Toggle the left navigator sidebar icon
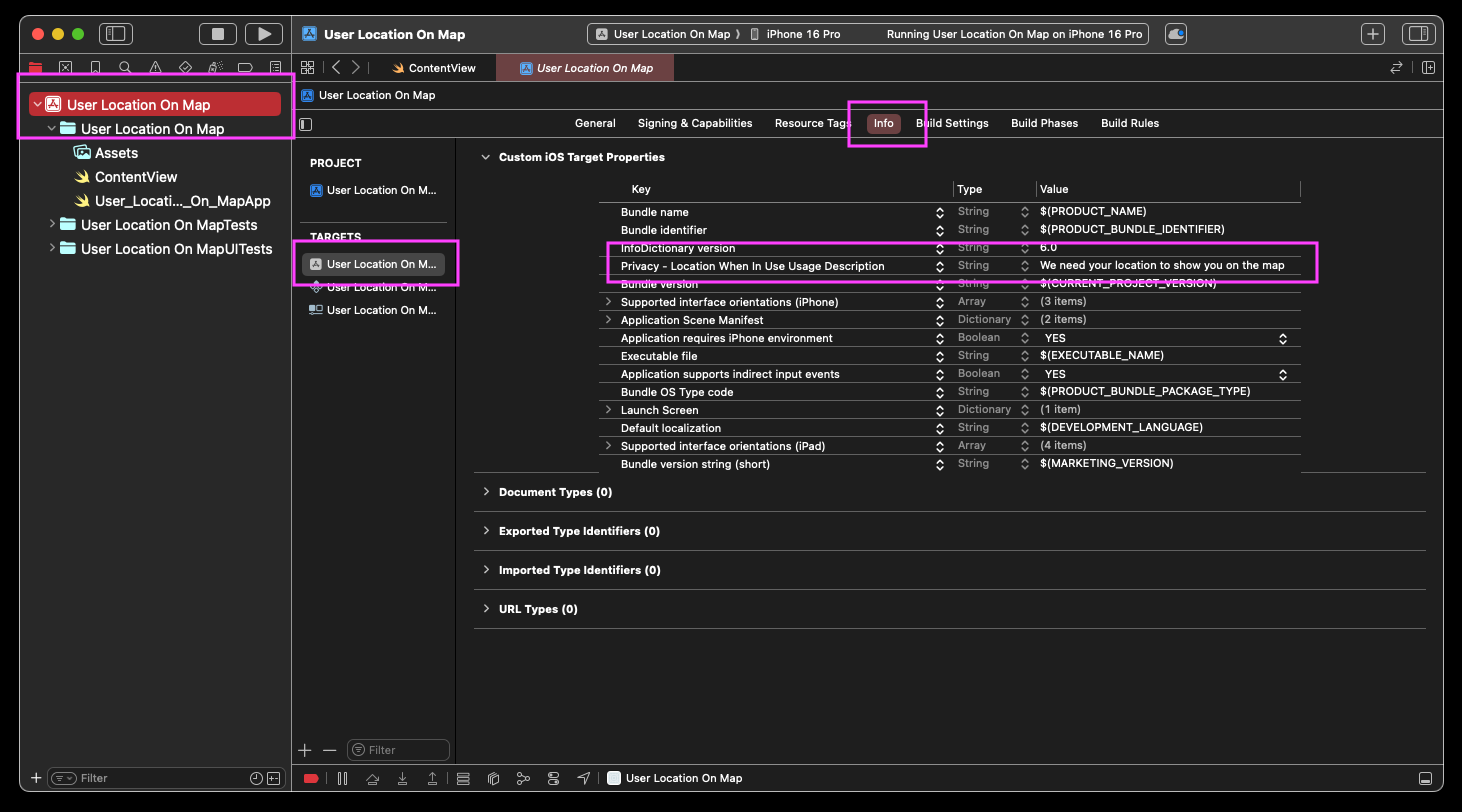 (116, 34)
